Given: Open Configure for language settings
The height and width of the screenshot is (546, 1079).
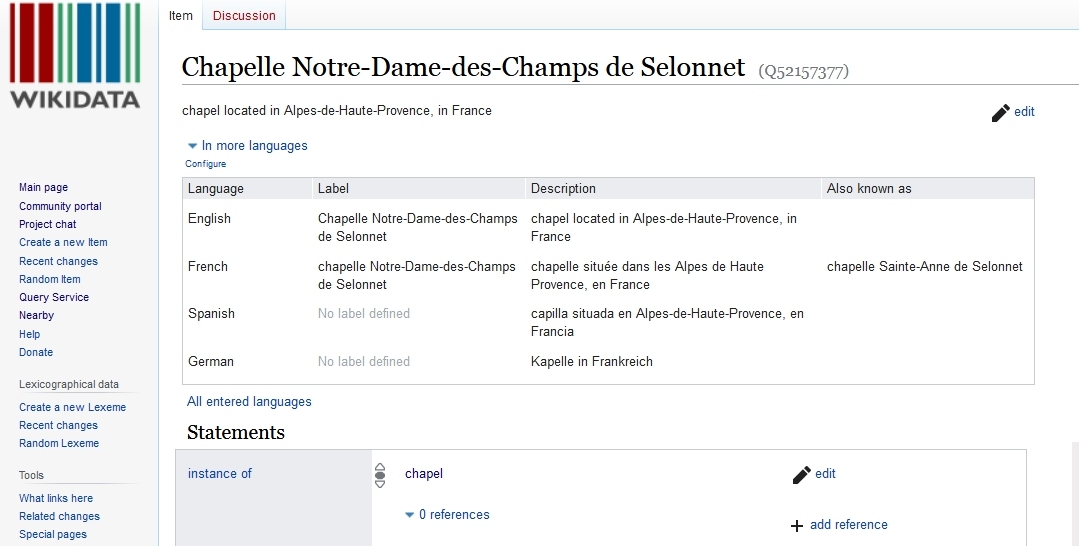Looking at the screenshot, I should pos(206,164).
